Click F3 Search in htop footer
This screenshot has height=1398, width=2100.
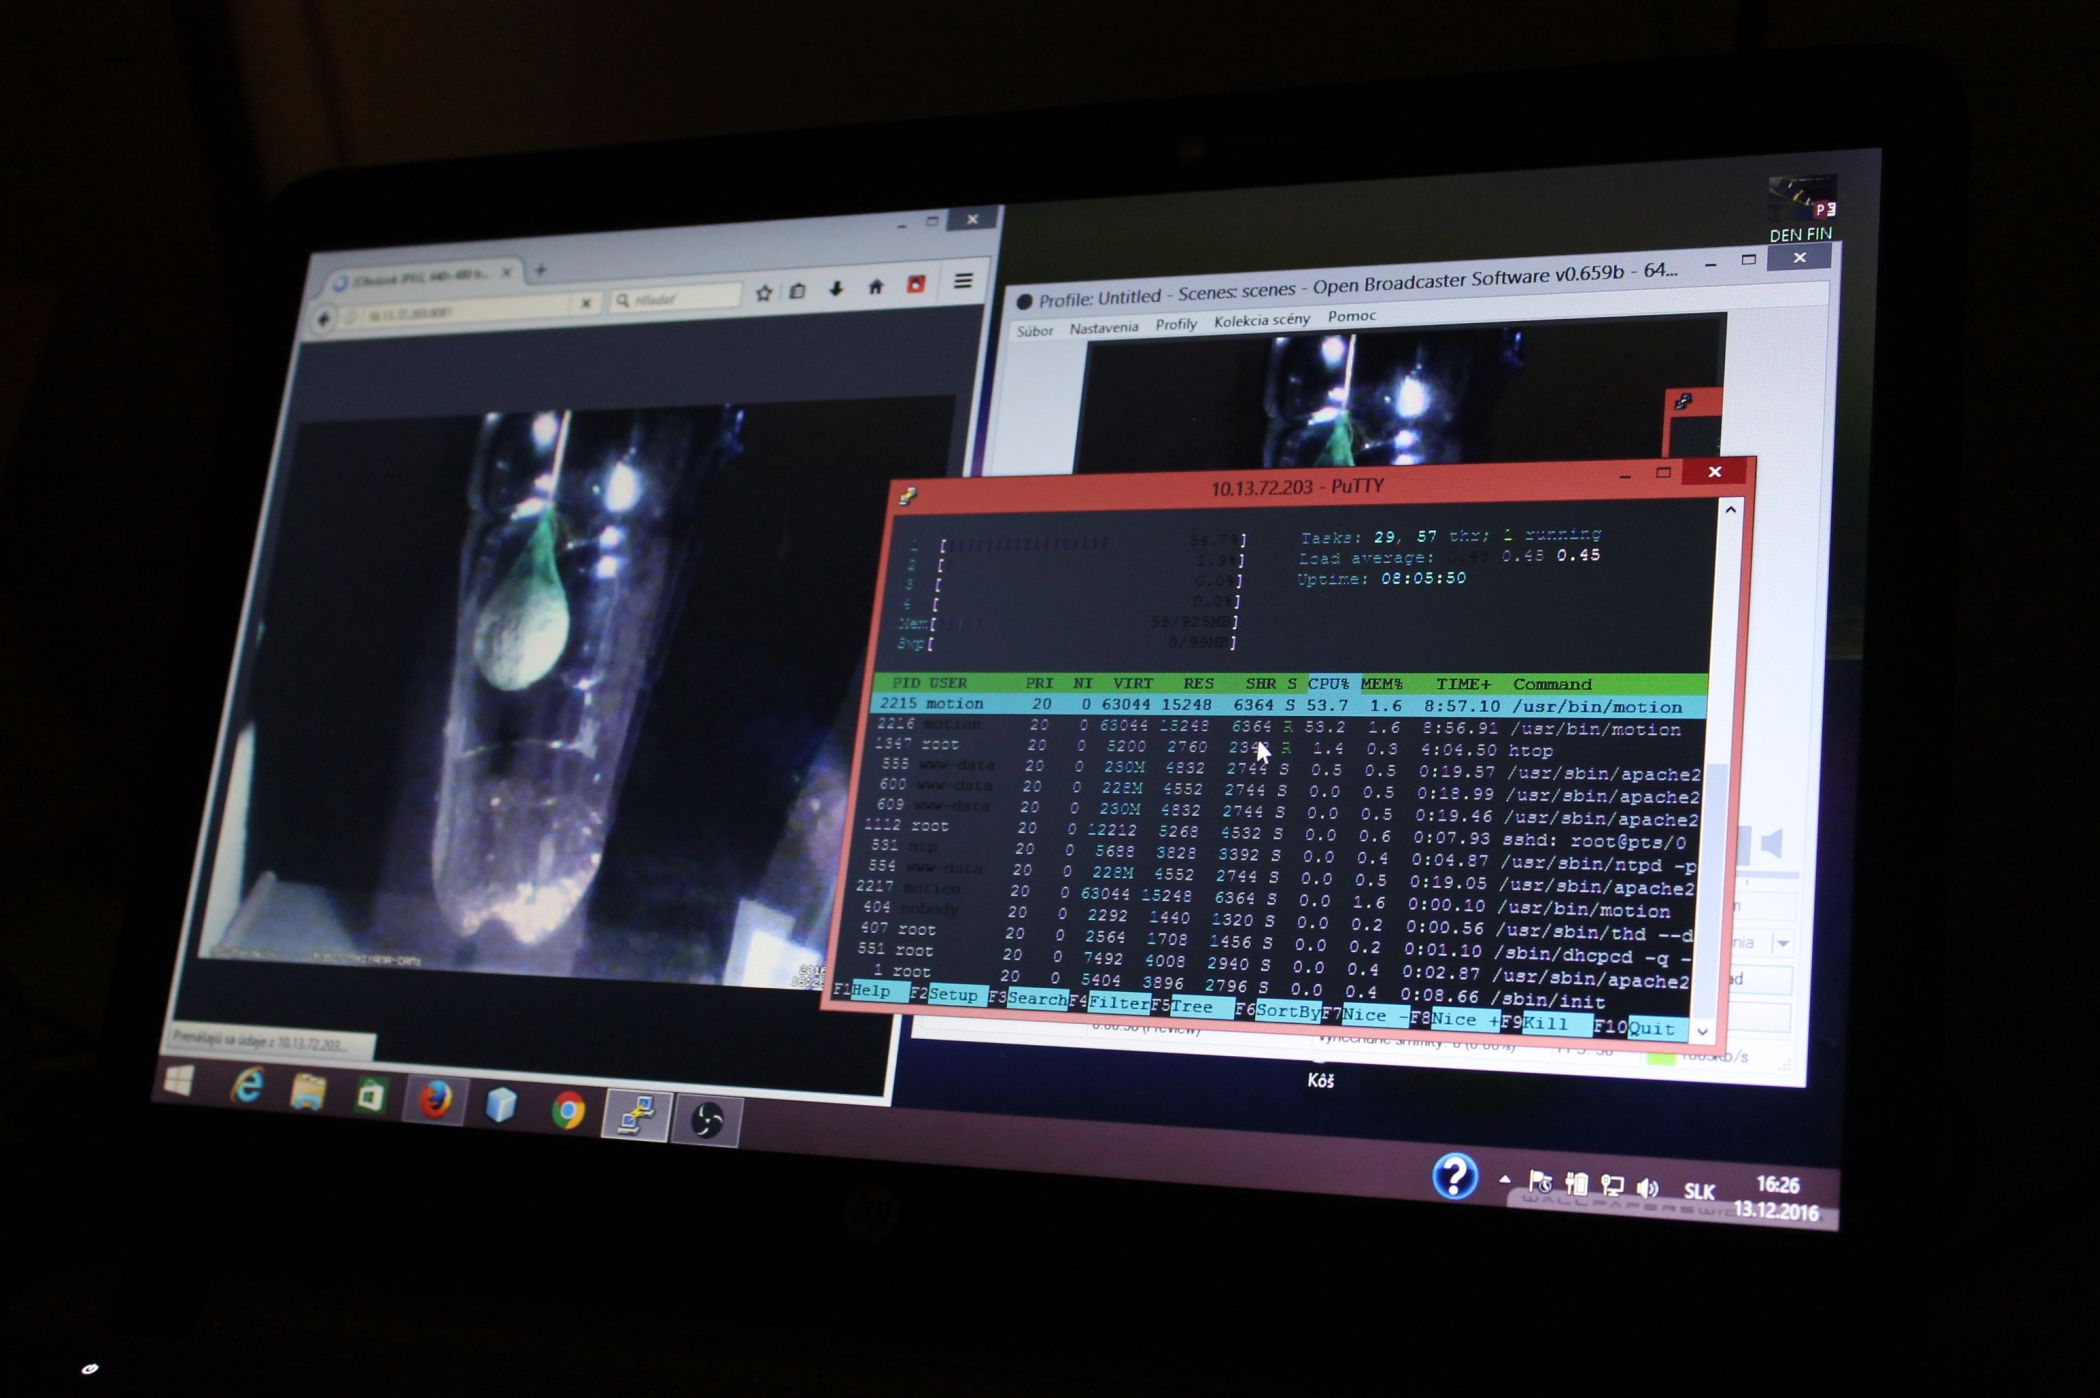pyautogui.click(x=1028, y=999)
